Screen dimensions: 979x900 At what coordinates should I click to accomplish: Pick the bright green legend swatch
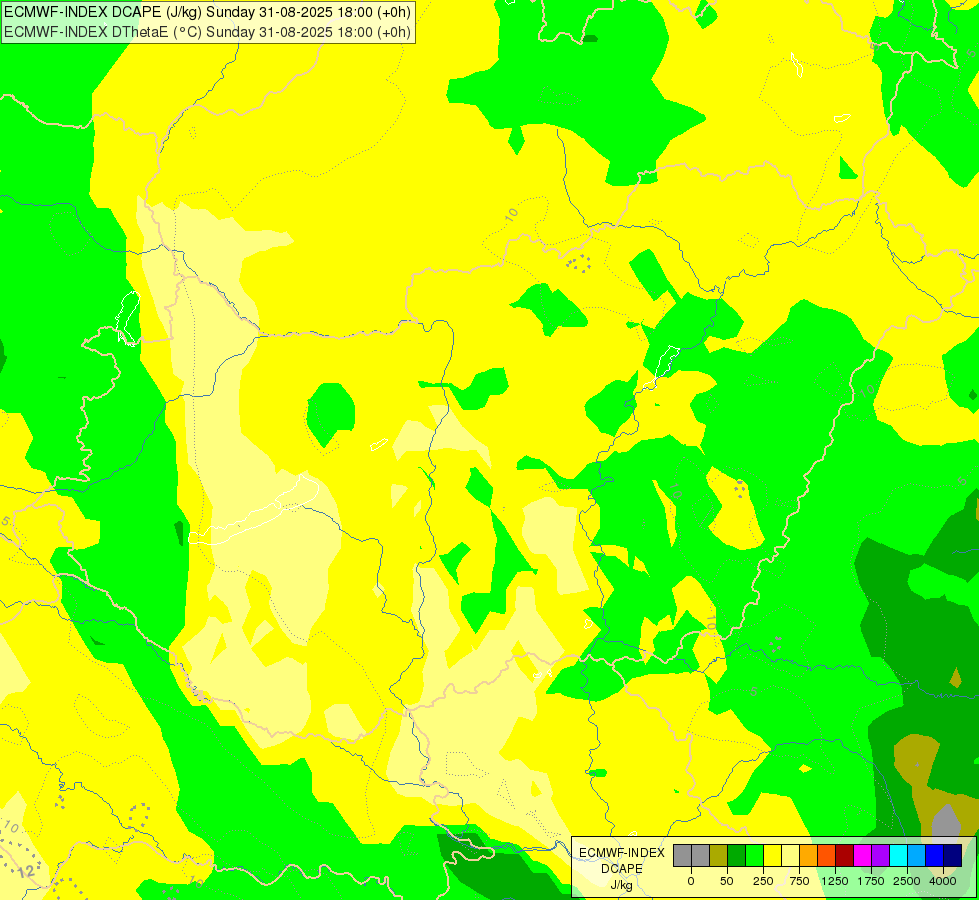(755, 856)
